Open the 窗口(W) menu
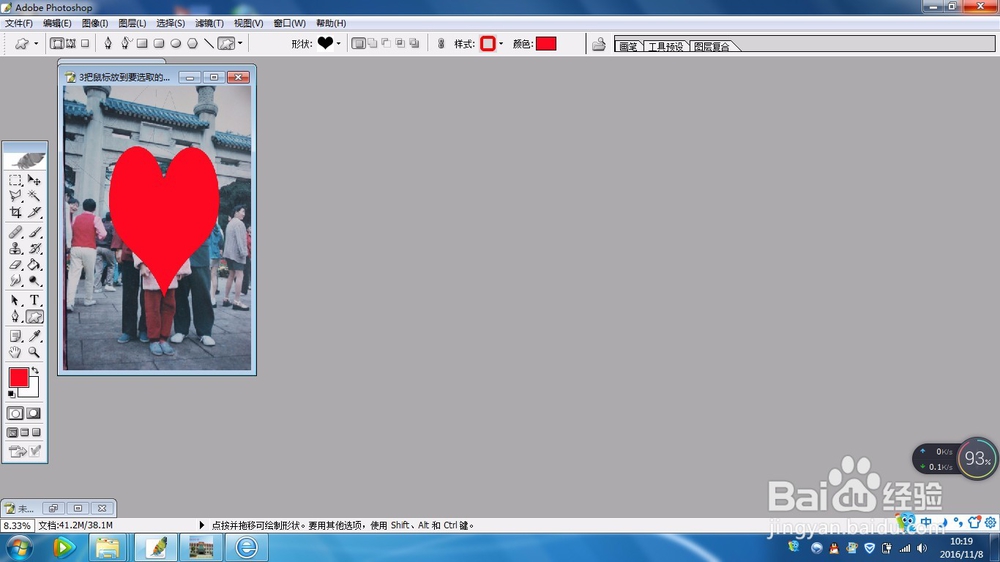 (290, 23)
